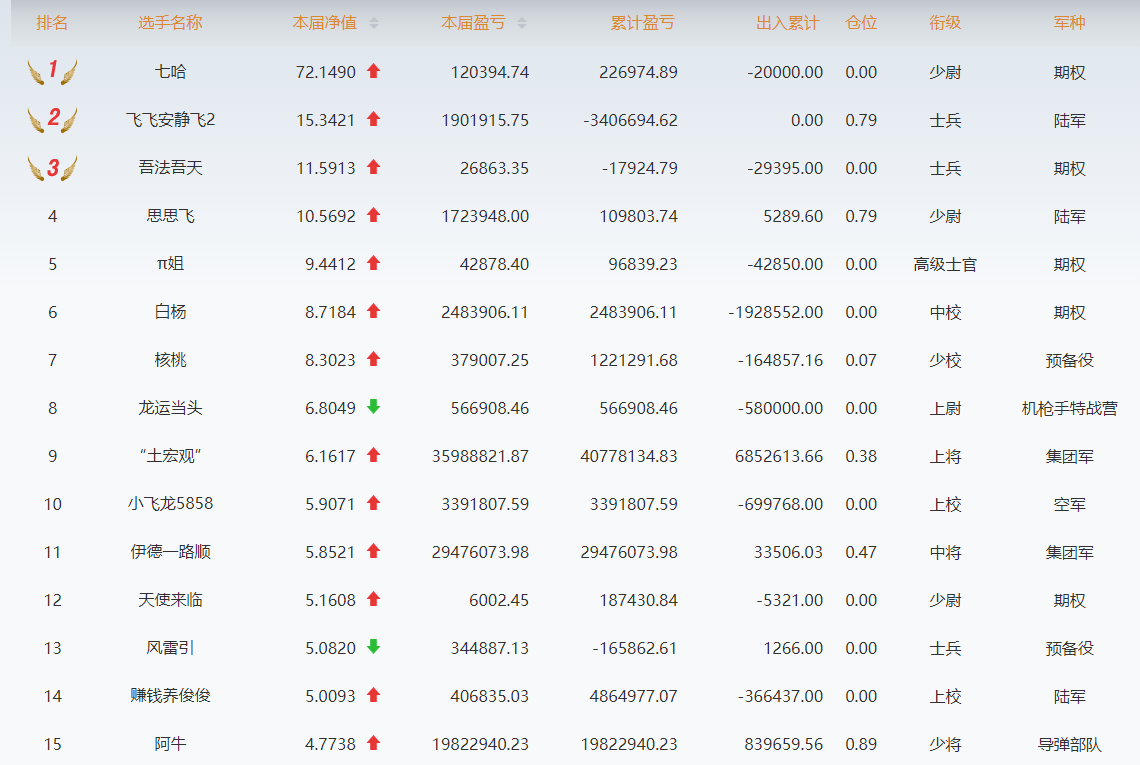
Task: Open player π姐
Action: point(170,263)
